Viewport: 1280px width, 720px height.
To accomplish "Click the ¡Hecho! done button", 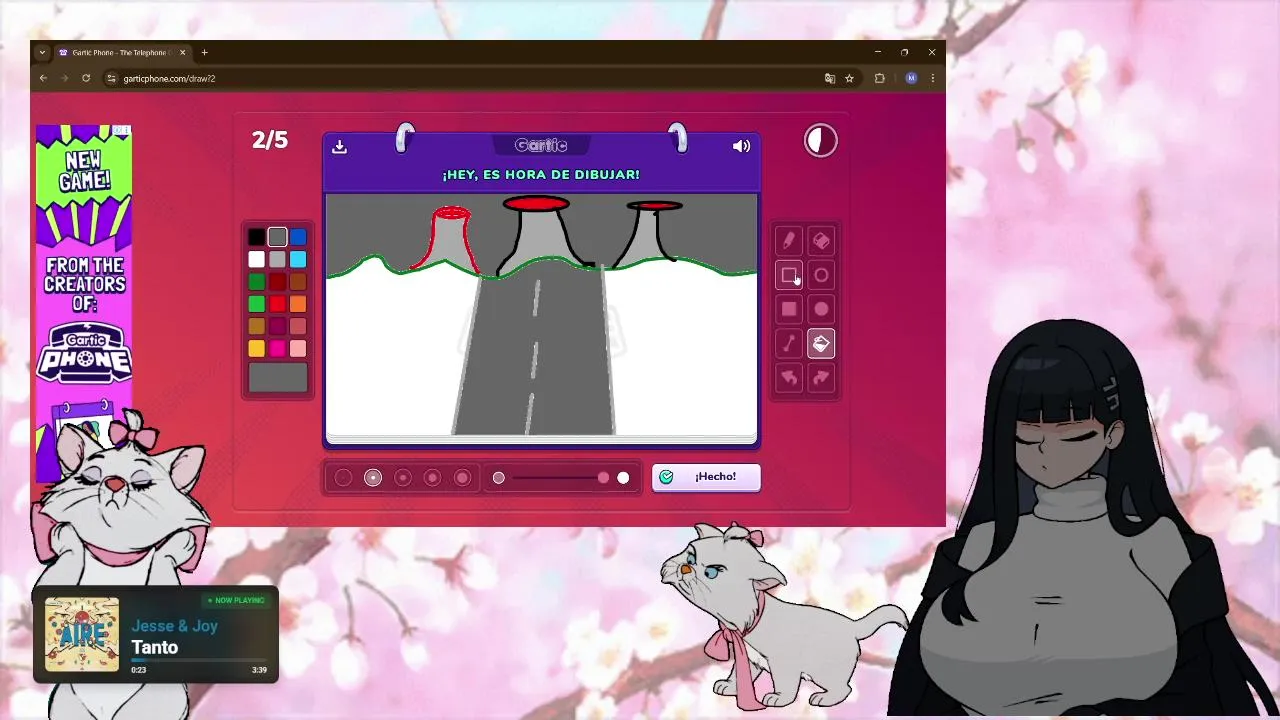I will pyautogui.click(x=706, y=477).
